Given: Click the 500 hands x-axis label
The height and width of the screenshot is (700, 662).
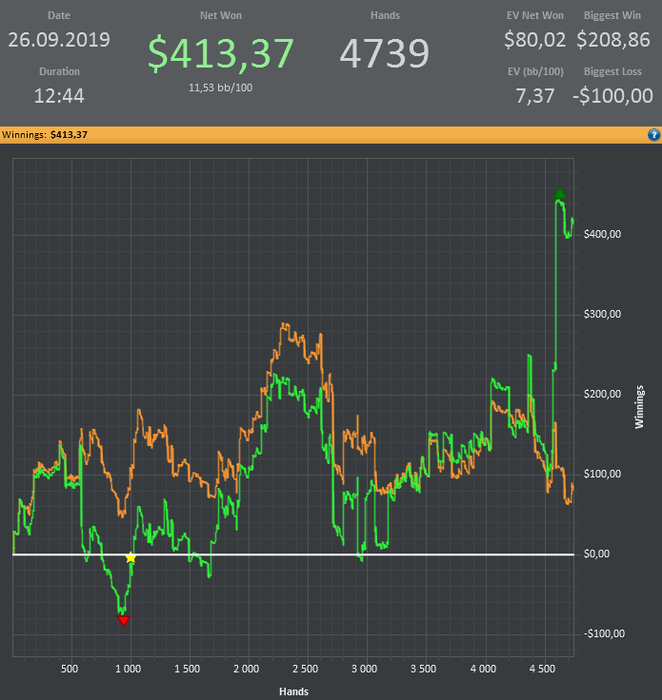Looking at the screenshot, I should pyautogui.click(x=69, y=669).
